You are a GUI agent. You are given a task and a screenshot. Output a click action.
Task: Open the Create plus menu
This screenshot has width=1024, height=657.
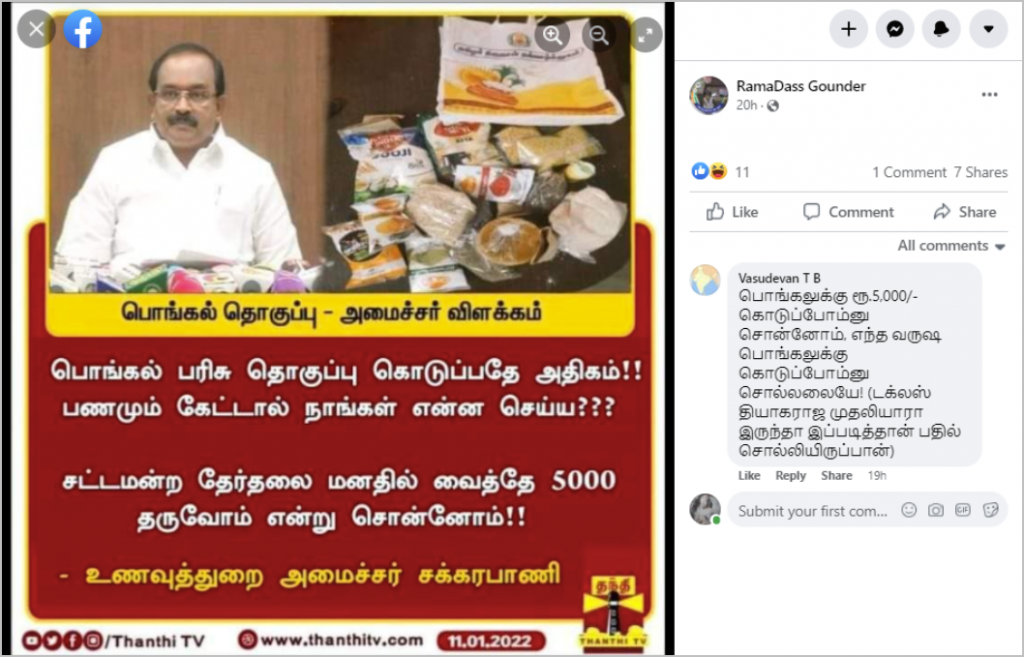point(848,29)
